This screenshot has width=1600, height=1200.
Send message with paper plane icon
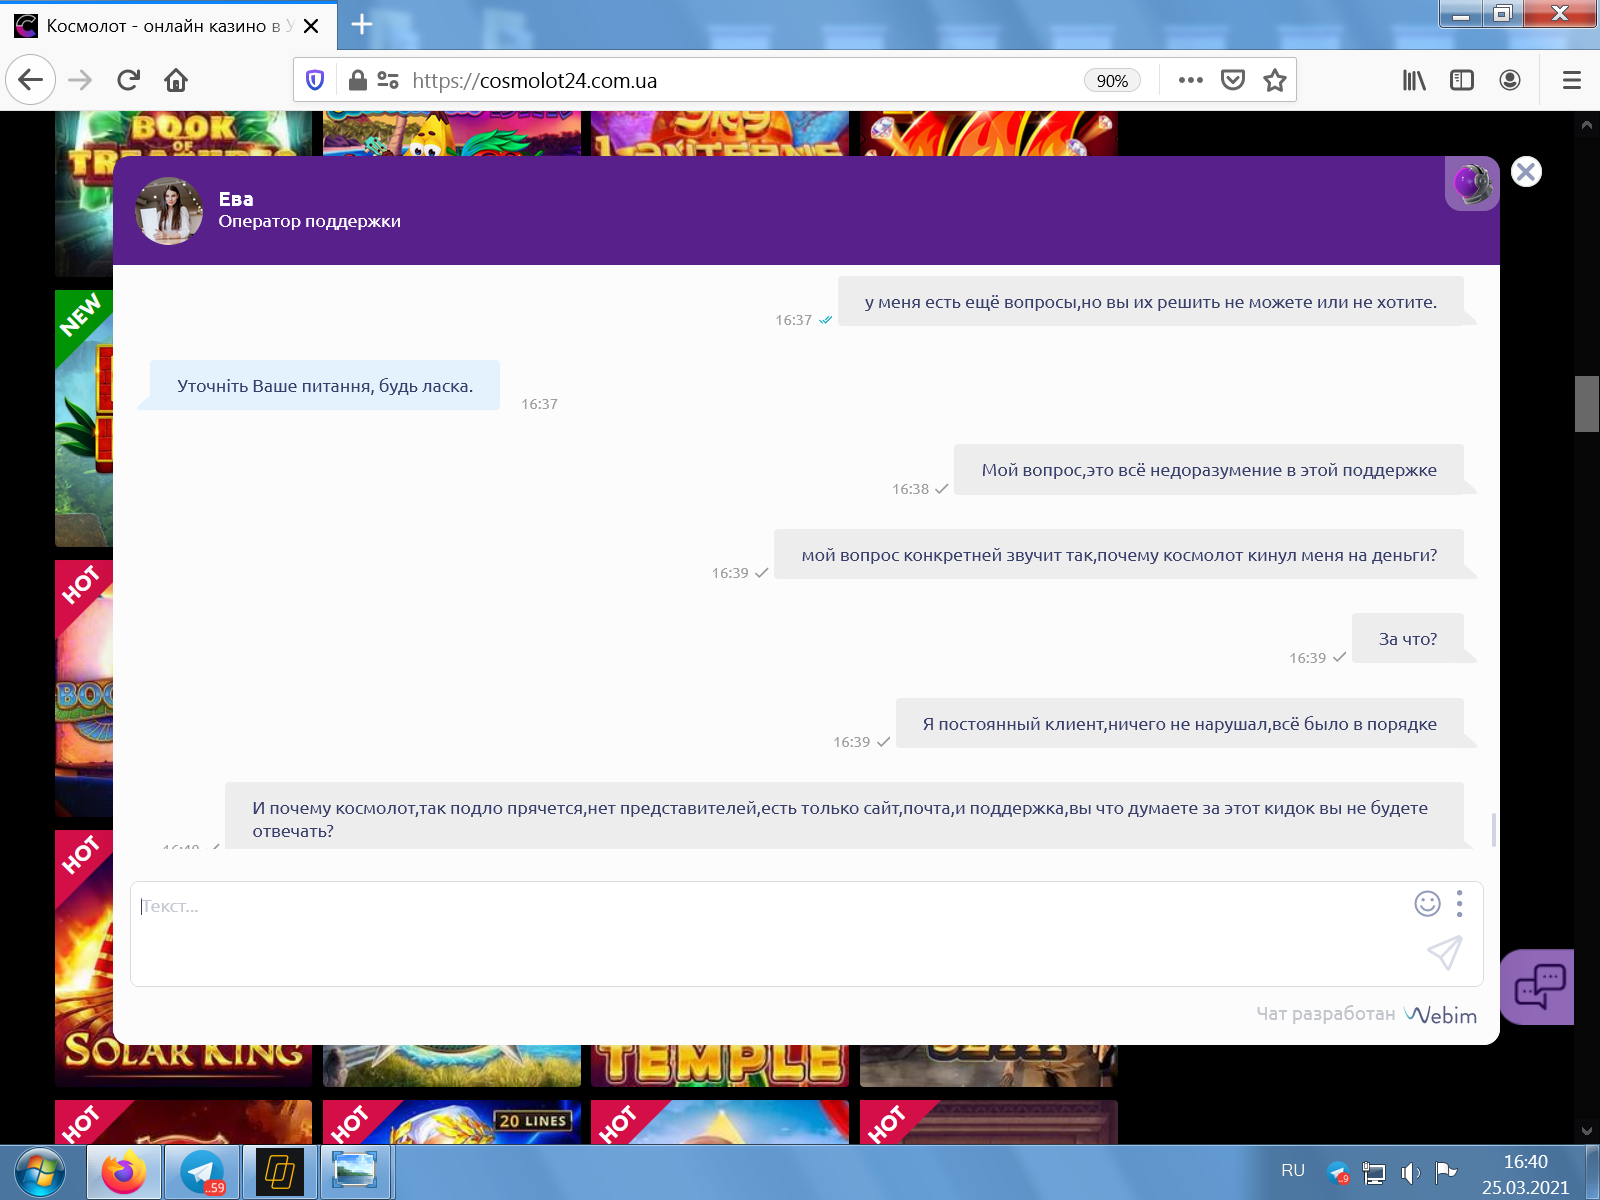1445,953
